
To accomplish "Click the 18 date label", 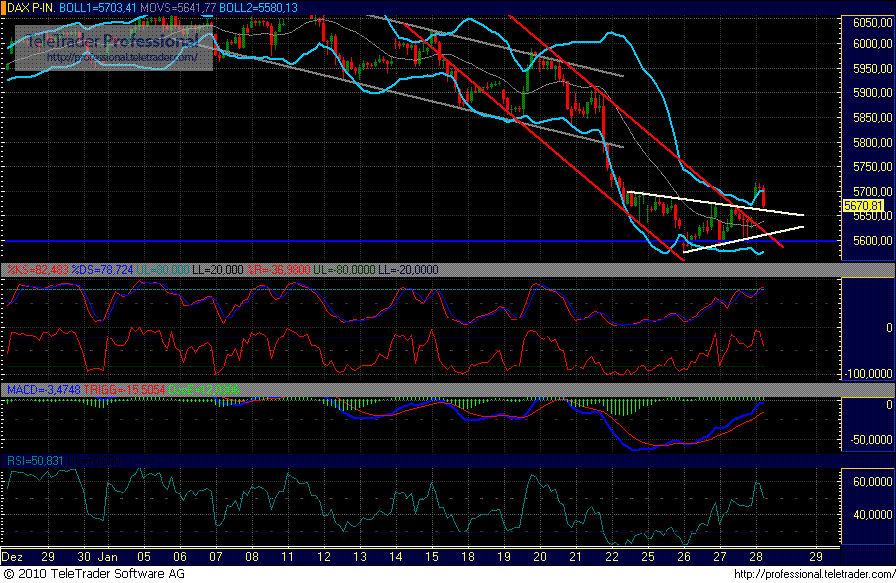I will tap(467, 557).
